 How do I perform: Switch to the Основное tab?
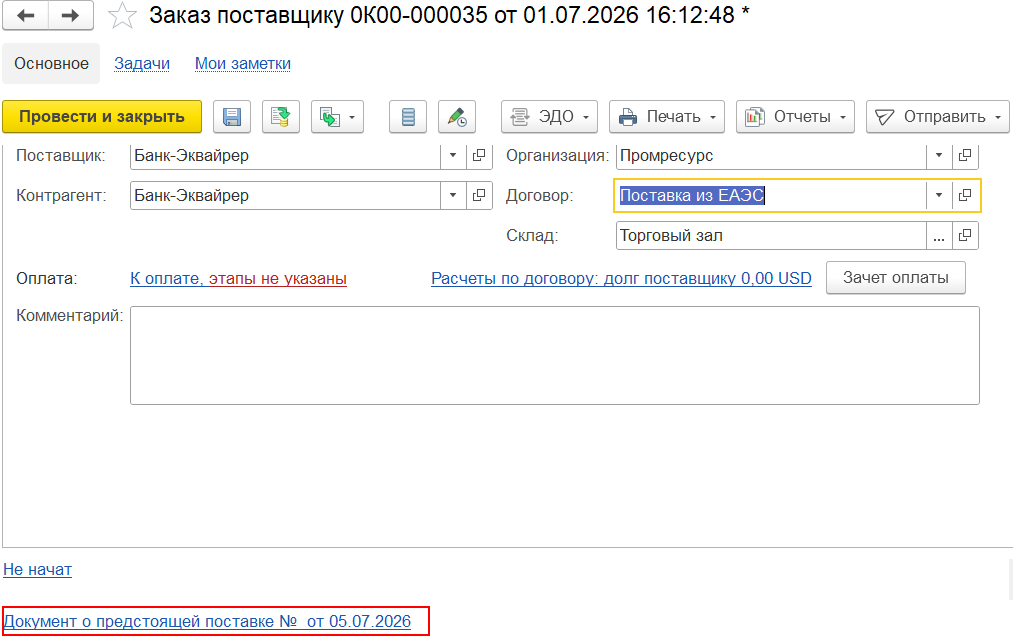52,63
